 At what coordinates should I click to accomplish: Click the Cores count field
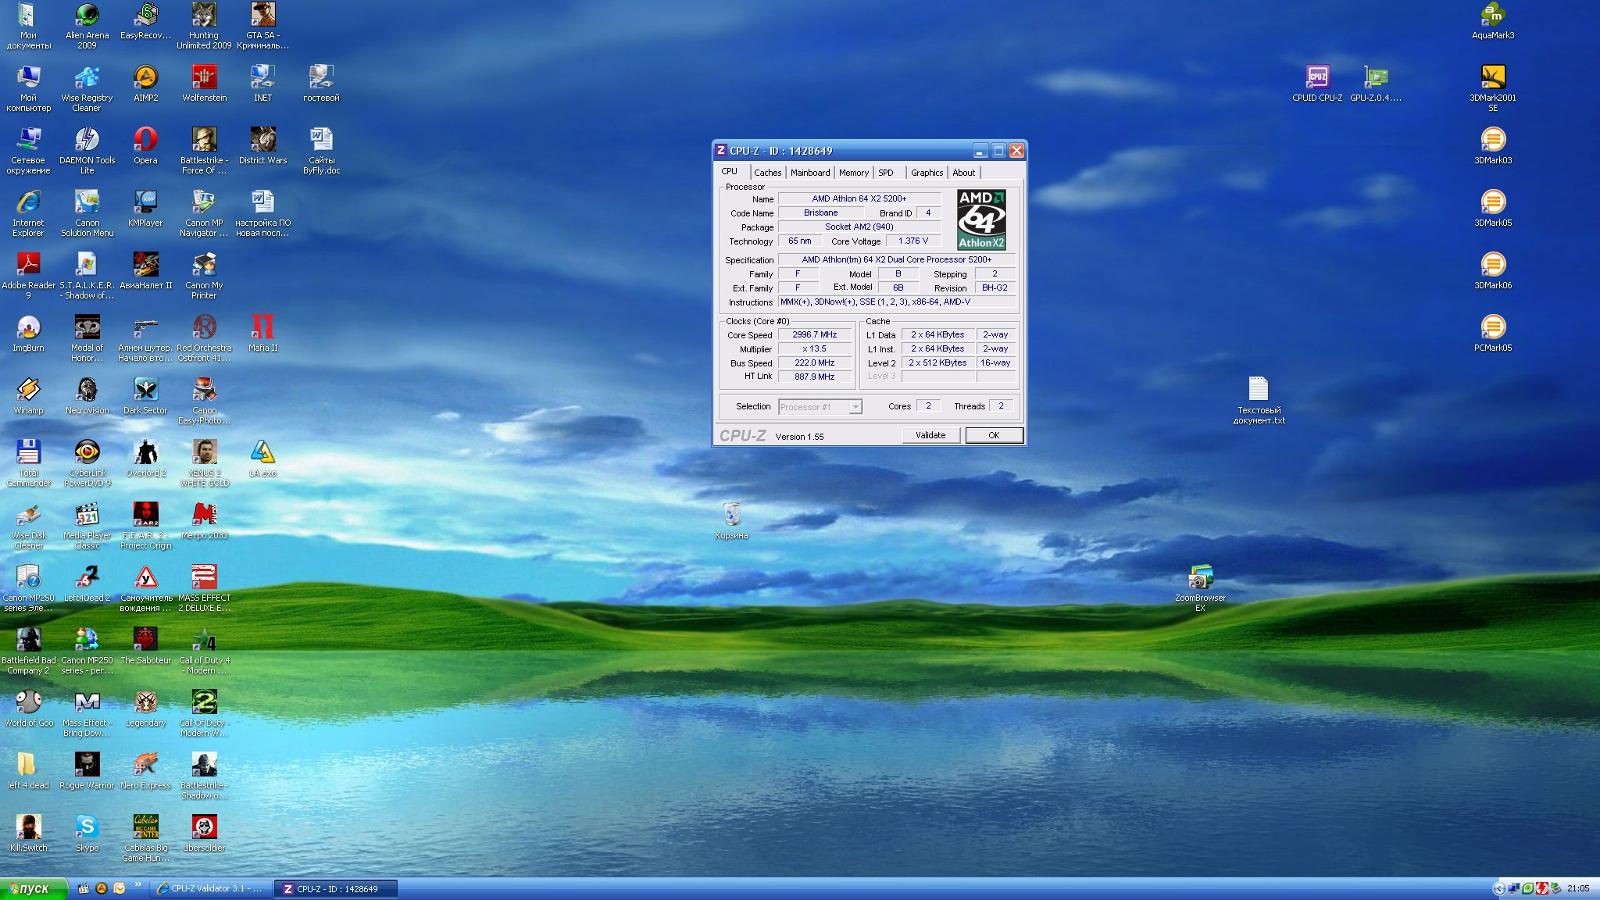click(928, 406)
